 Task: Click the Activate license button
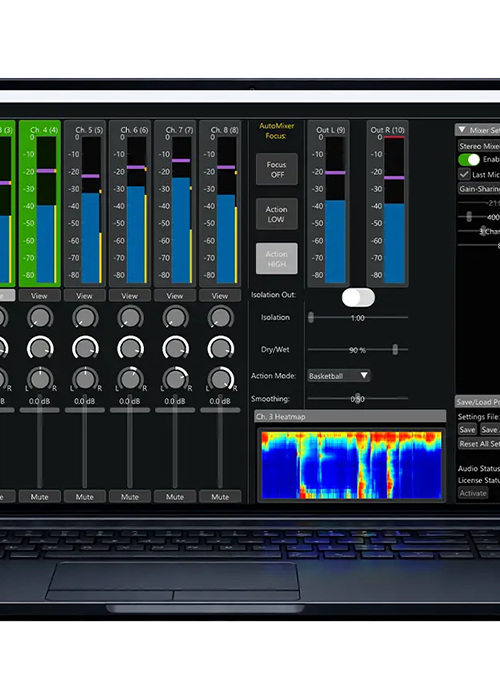[473, 493]
